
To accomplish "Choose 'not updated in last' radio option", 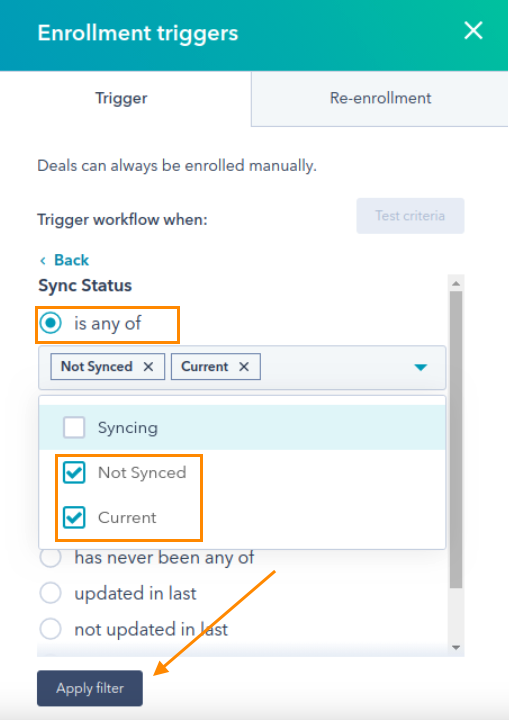I will tap(51, 629).
